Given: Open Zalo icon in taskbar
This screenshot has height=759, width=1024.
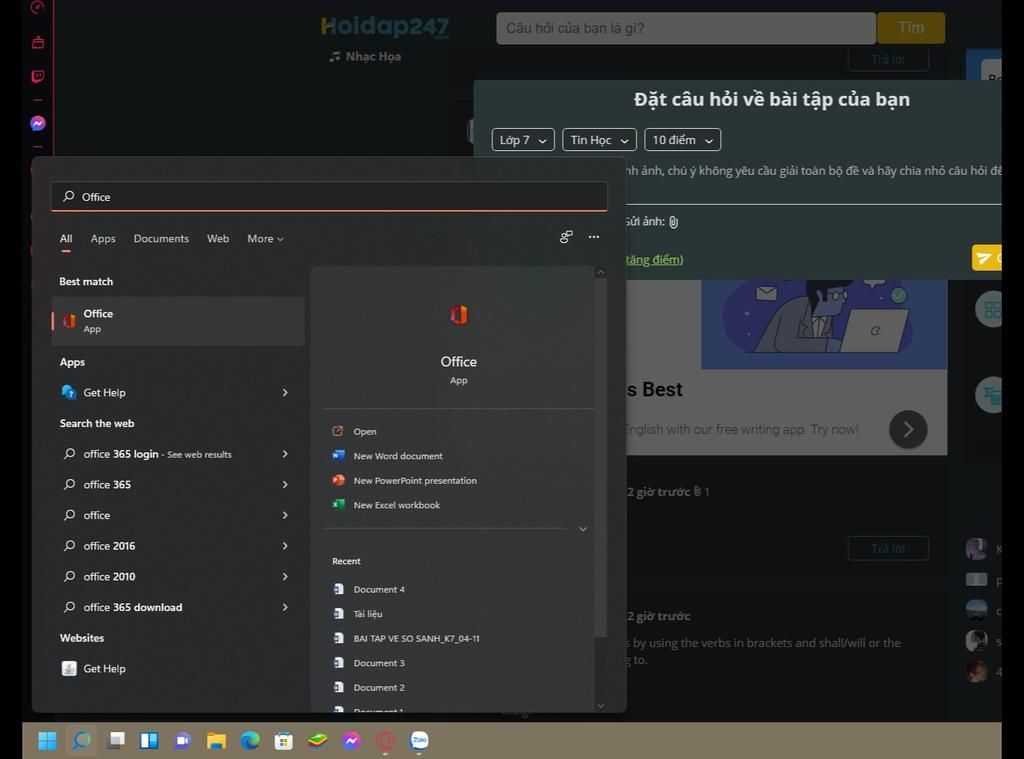Looking at the screenshot, I should pos(419,740).
